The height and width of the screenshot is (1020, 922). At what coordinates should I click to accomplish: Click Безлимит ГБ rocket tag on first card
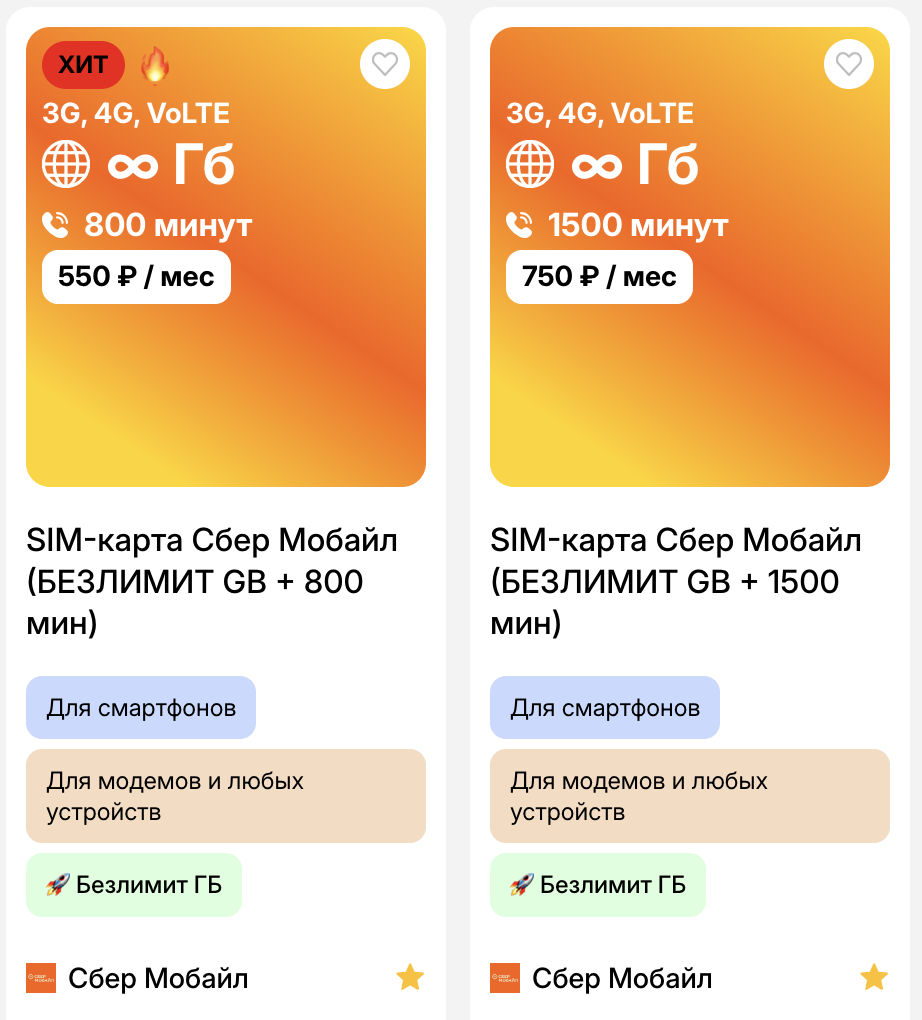134,885
